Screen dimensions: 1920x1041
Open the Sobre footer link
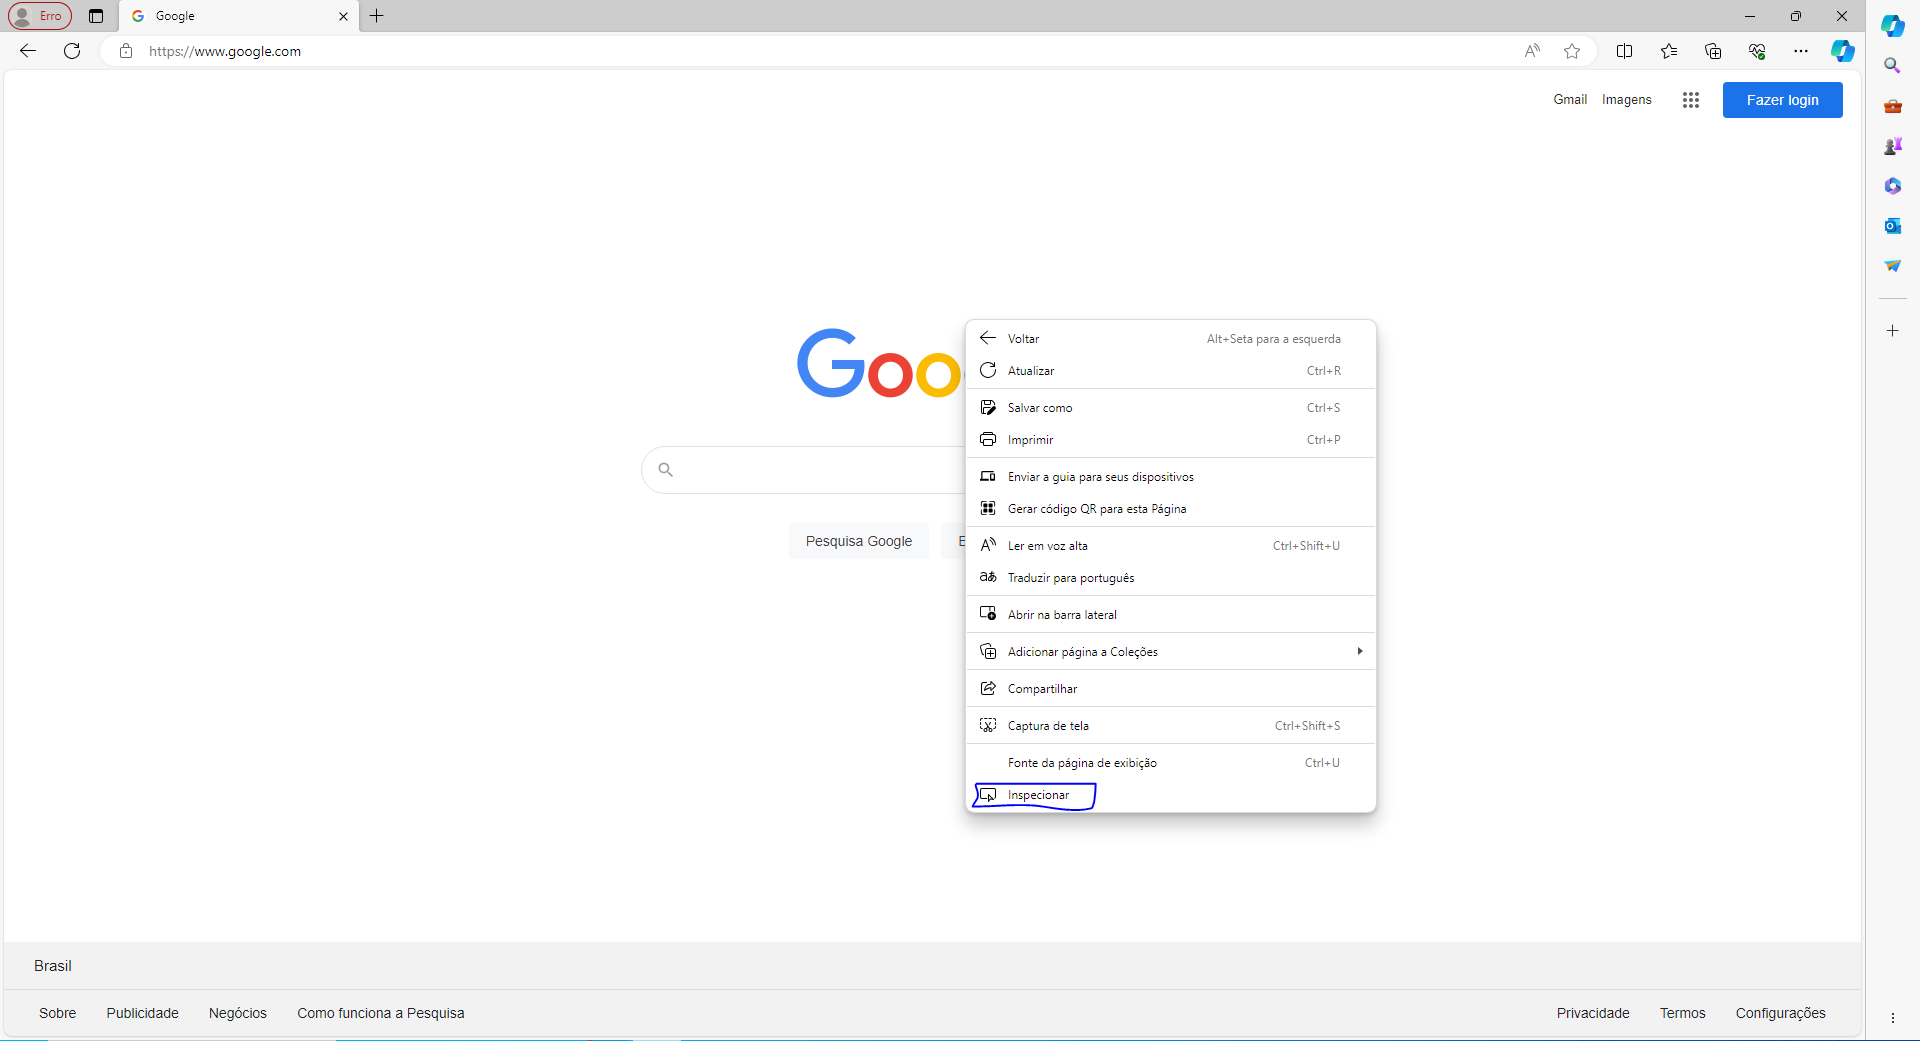pos(58,1013)
